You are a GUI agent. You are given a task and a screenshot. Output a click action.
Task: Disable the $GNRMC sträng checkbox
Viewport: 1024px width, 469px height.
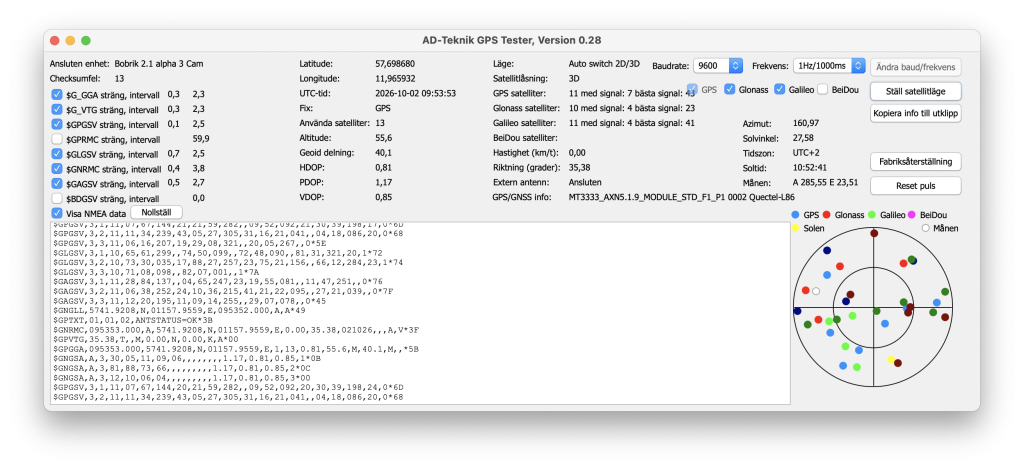[57, 169]
